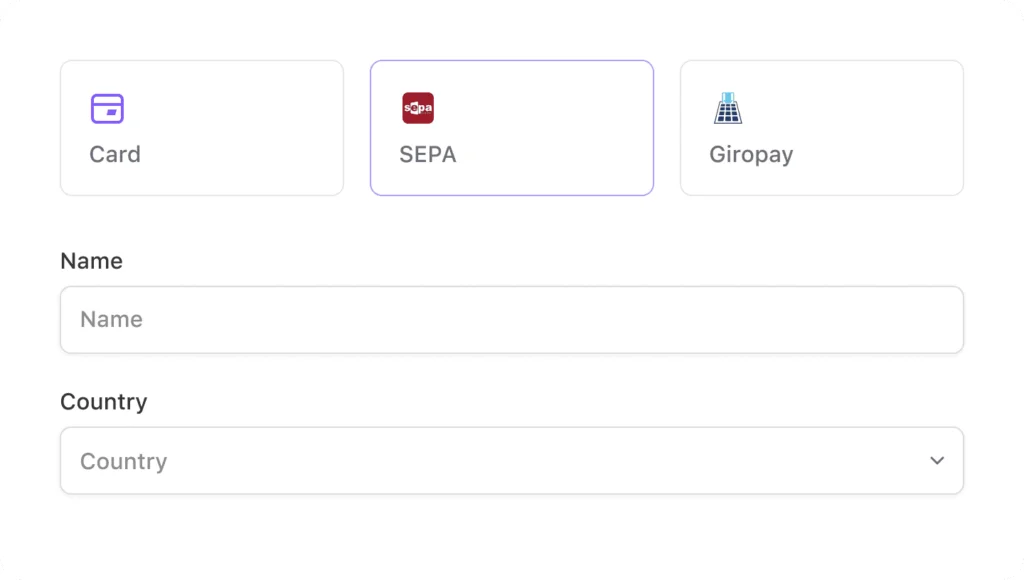Click the Name placeholder text

coord(111,319)
